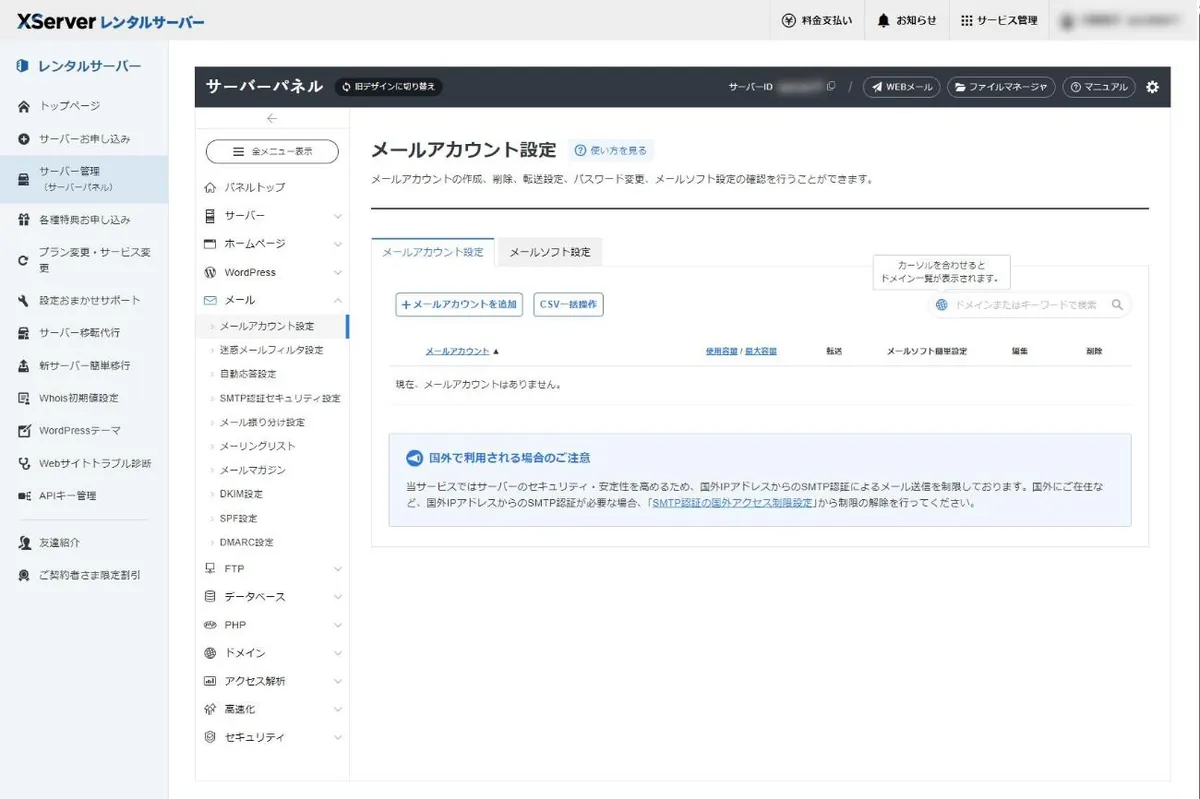Click the grid icon for サービス管理

coord(966,20)
